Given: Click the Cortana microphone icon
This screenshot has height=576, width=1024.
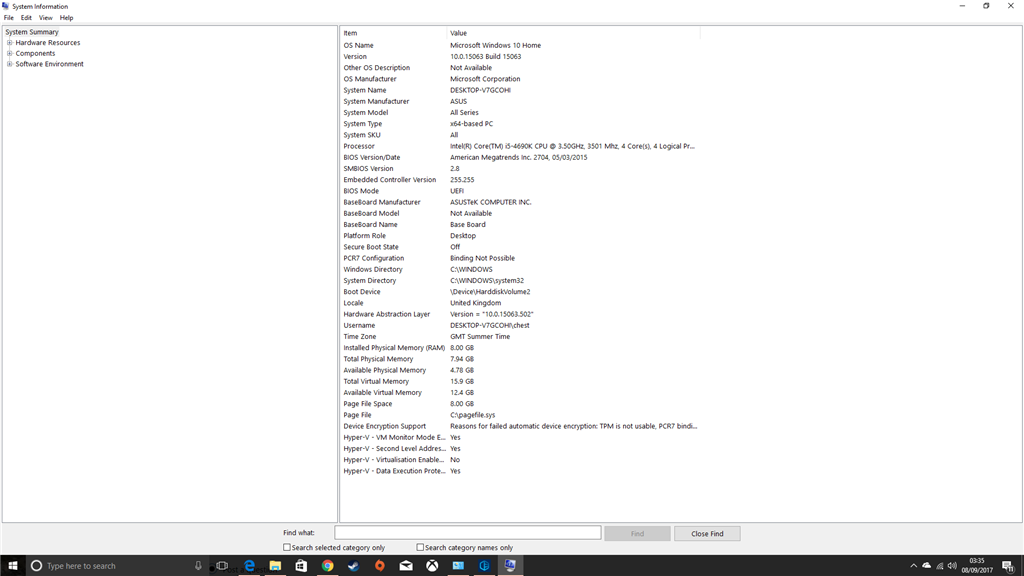Looking at the screenshot, I should (198, 566).
